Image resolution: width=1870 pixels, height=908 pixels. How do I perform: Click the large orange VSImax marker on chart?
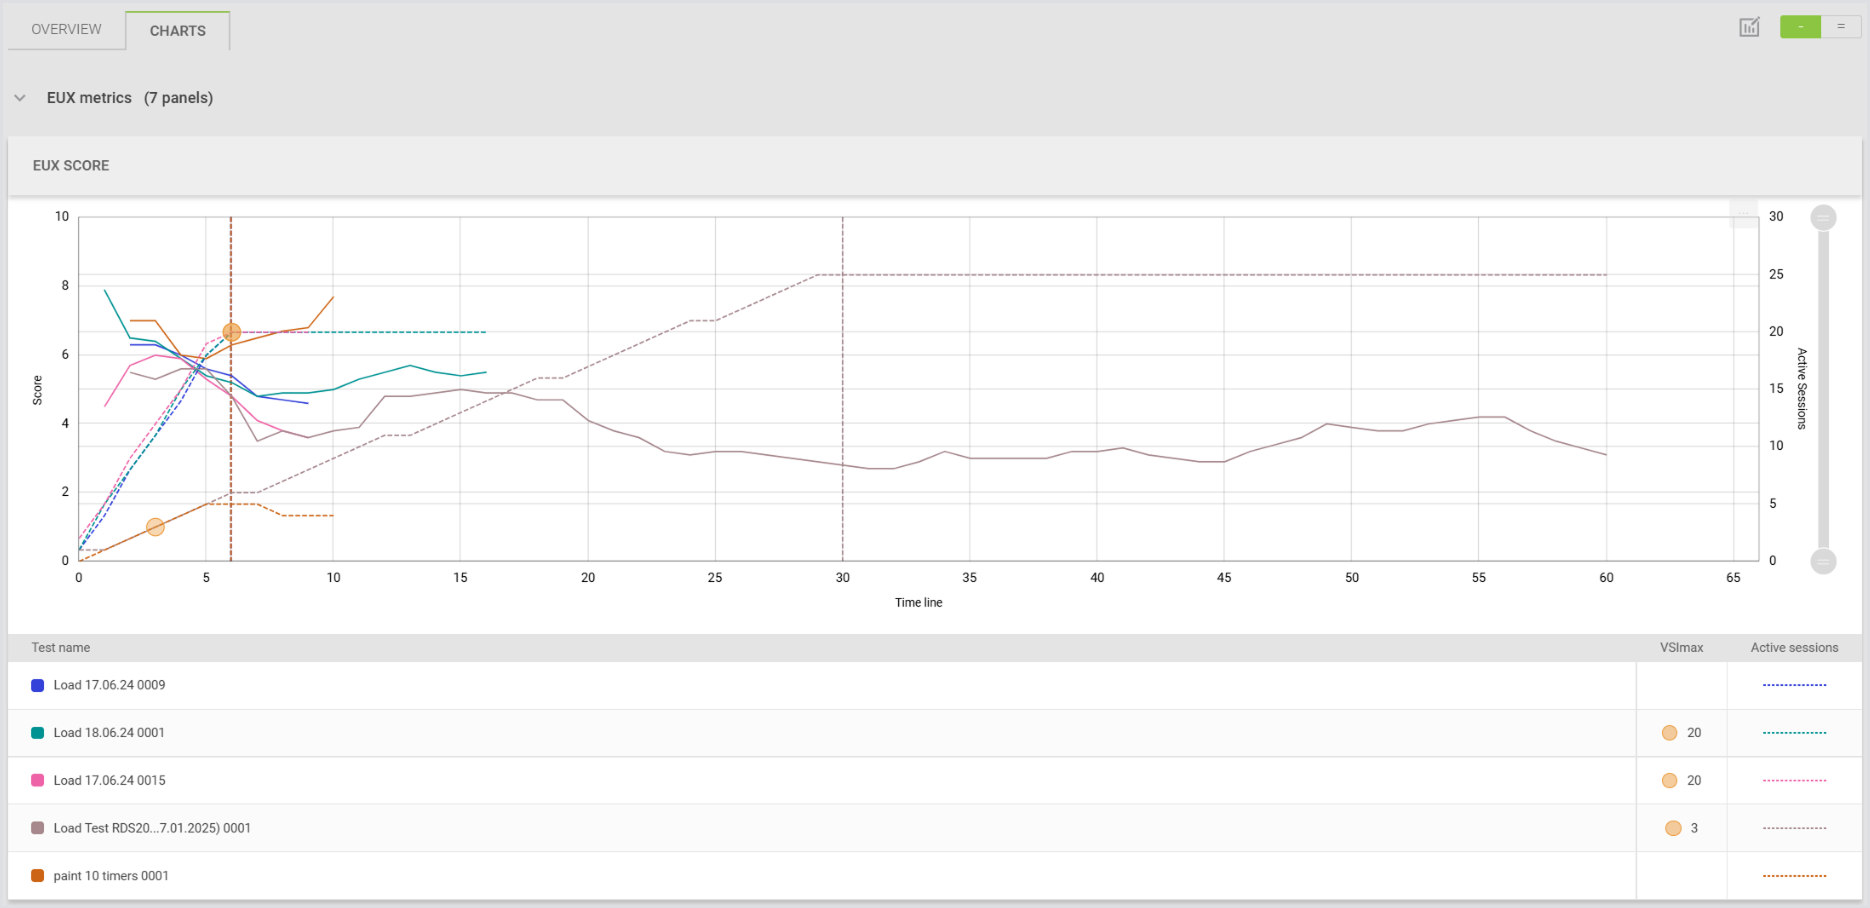[x=231, y=332]
